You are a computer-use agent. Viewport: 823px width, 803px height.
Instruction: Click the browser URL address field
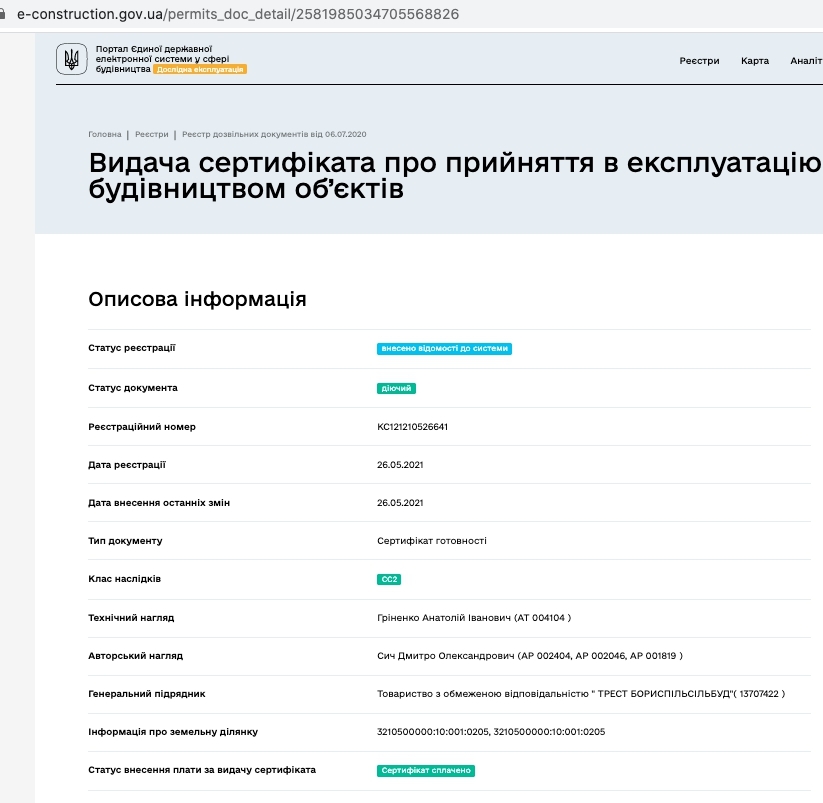click(238, 14)
